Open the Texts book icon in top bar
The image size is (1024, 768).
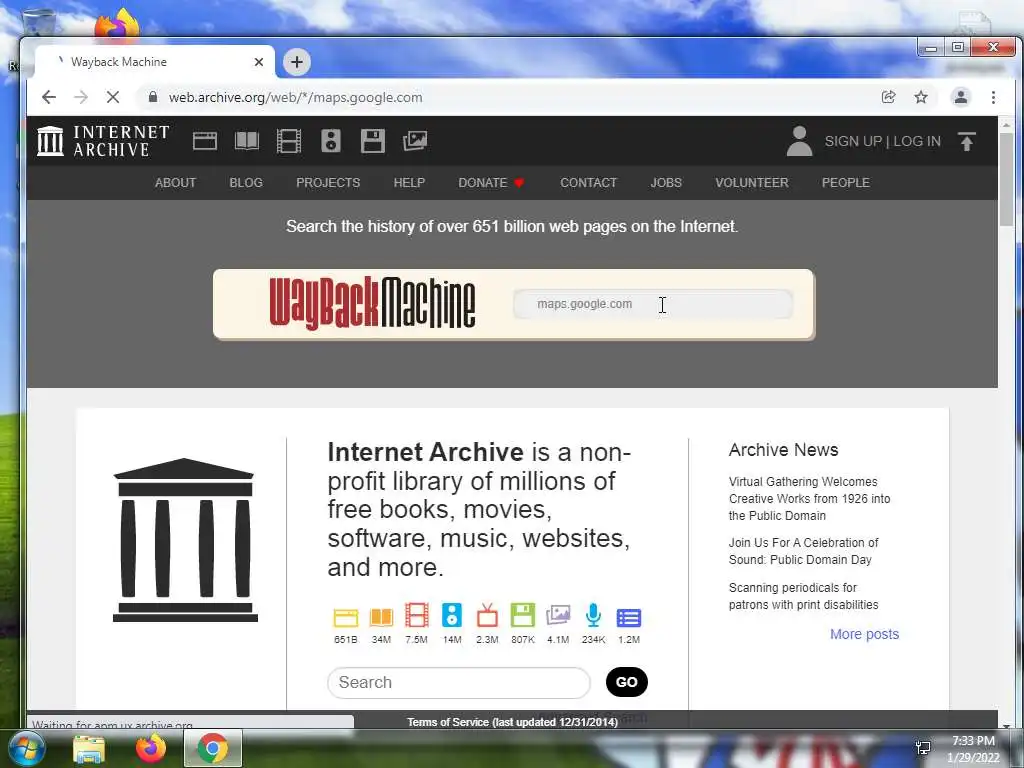pos(247,141)
